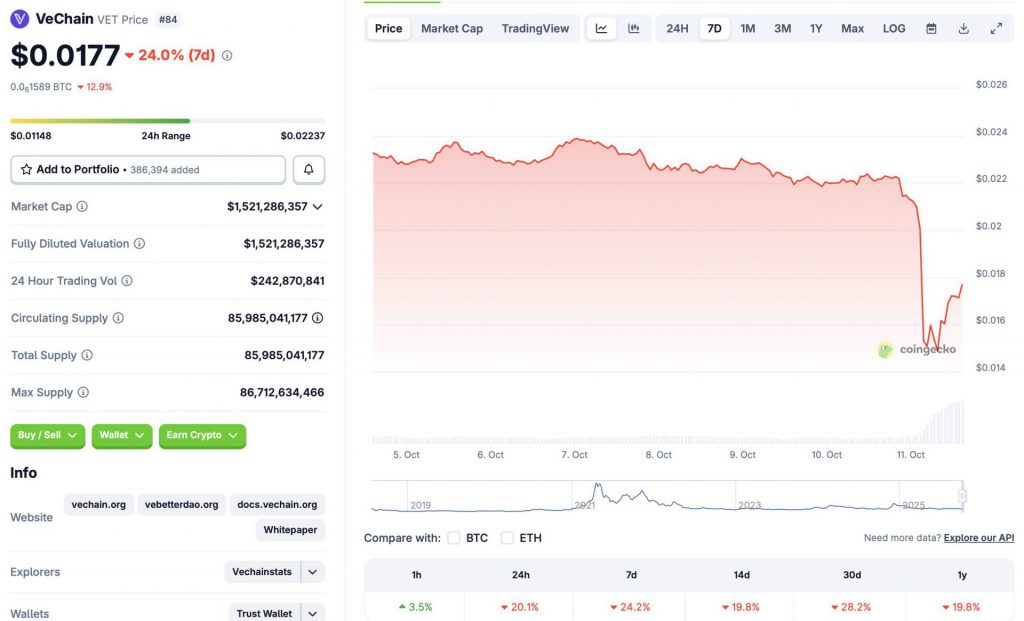Expand chart to fullscreen
Image resolution: width=1024 pixels, height=621 pixels.
point(996,28)
